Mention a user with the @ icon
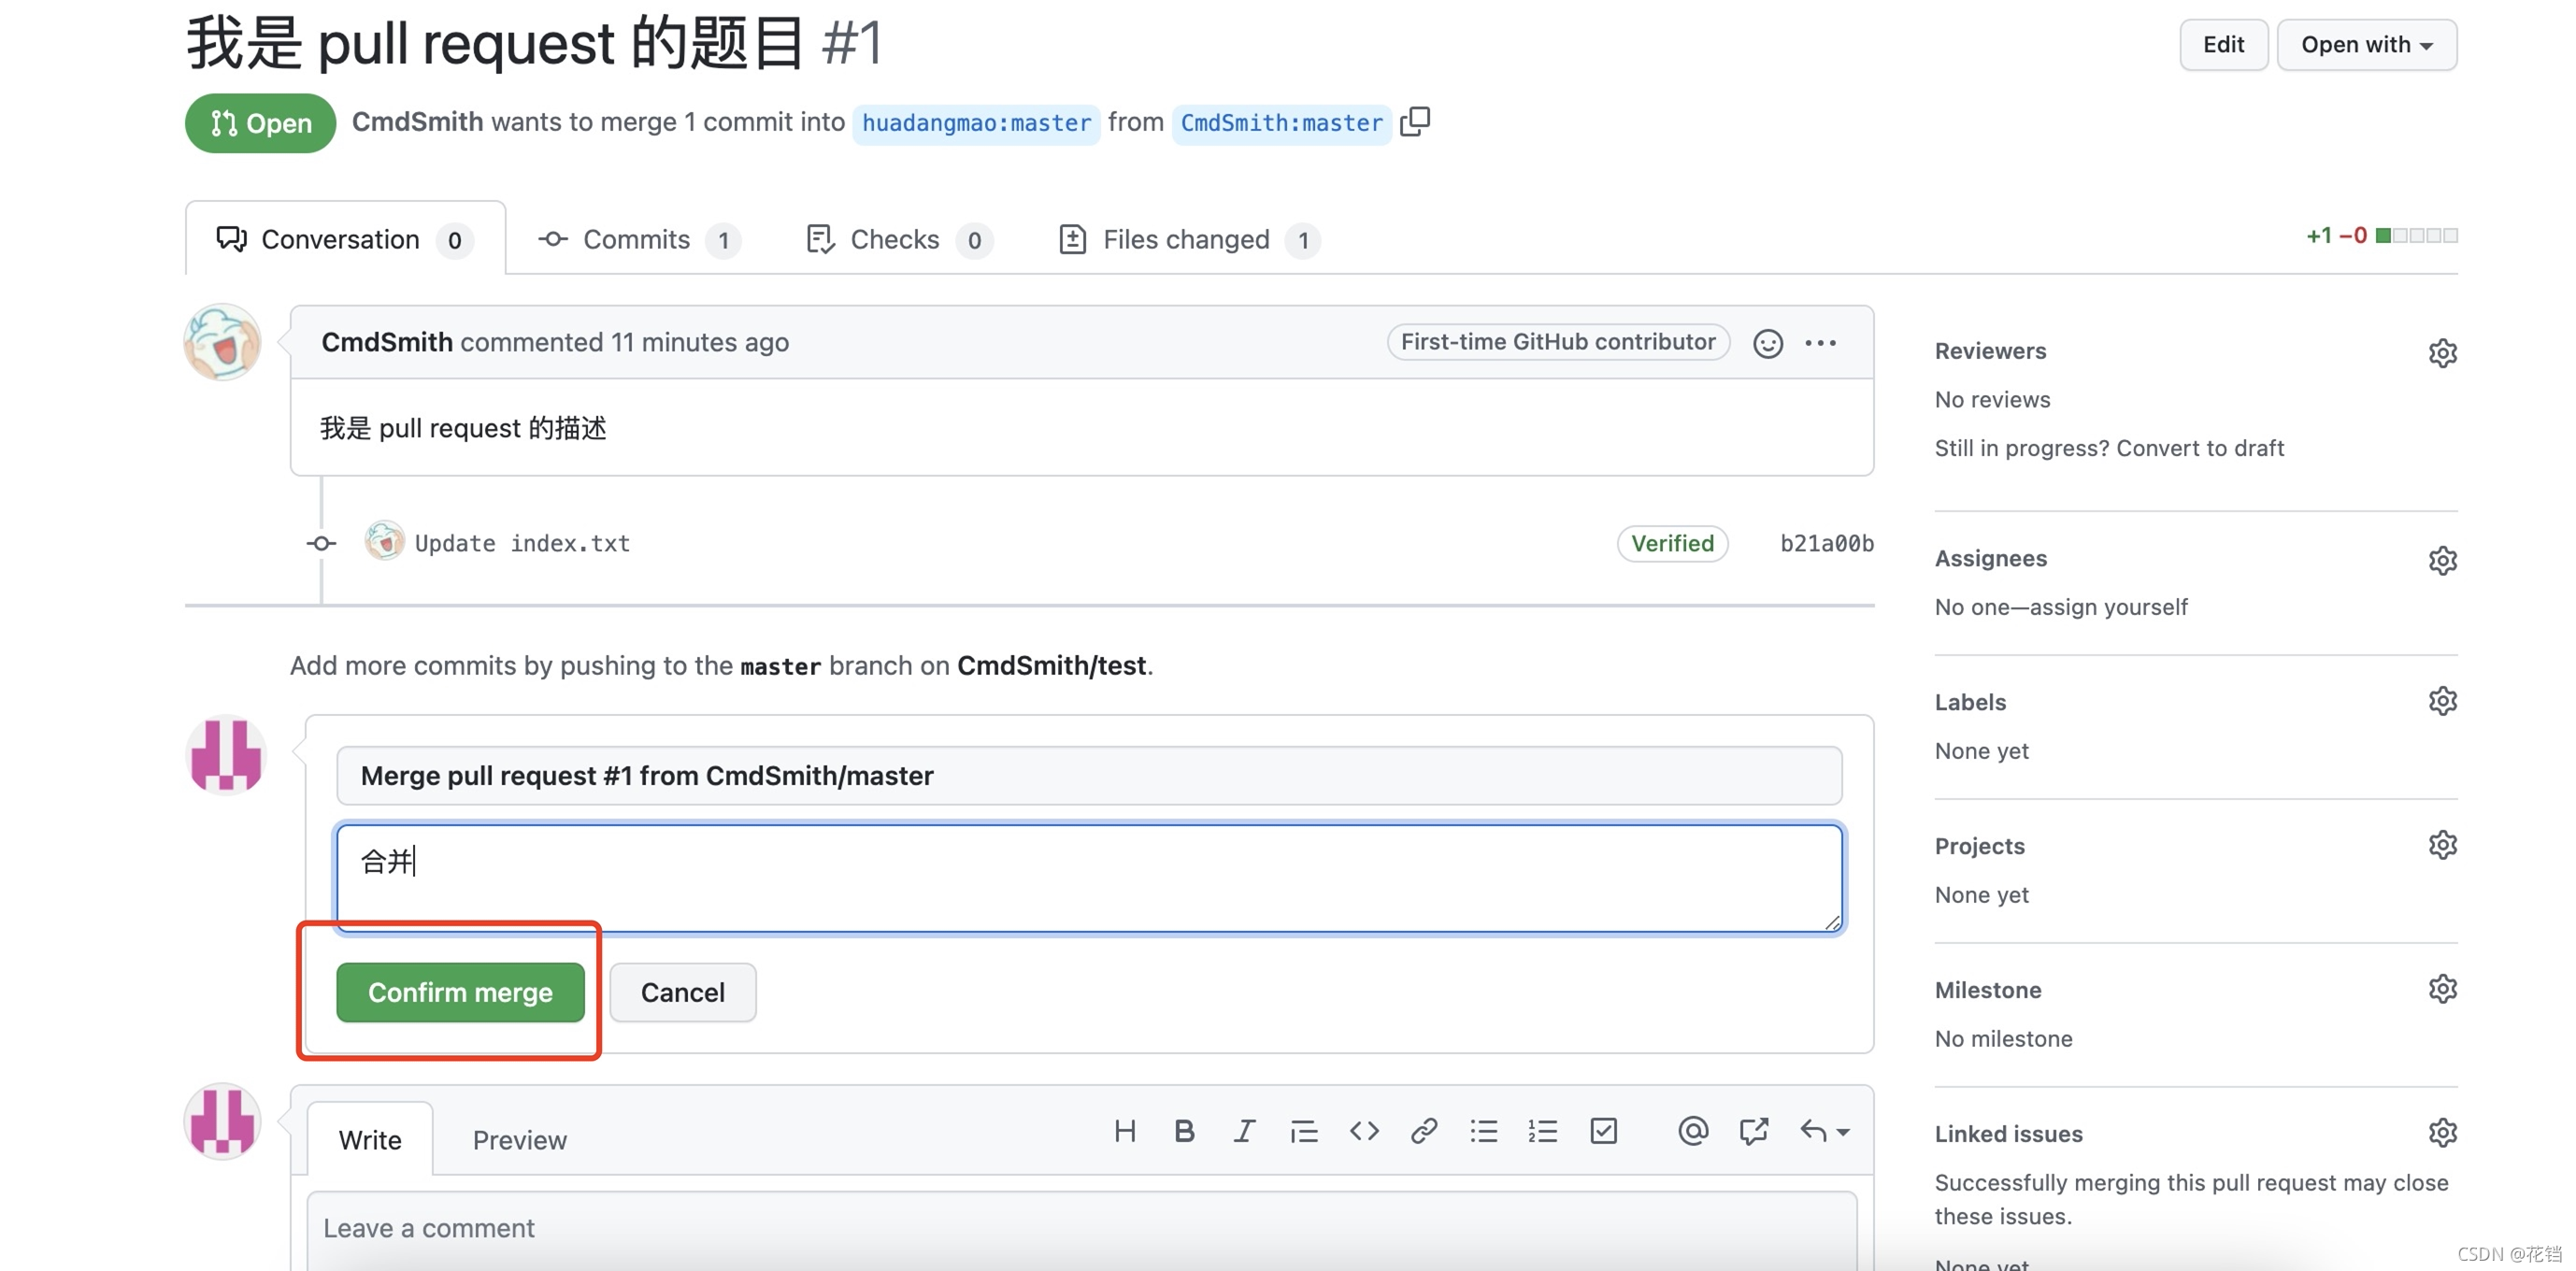Screen dimensions: 2576x1271 click(x=1692, y=1131)
